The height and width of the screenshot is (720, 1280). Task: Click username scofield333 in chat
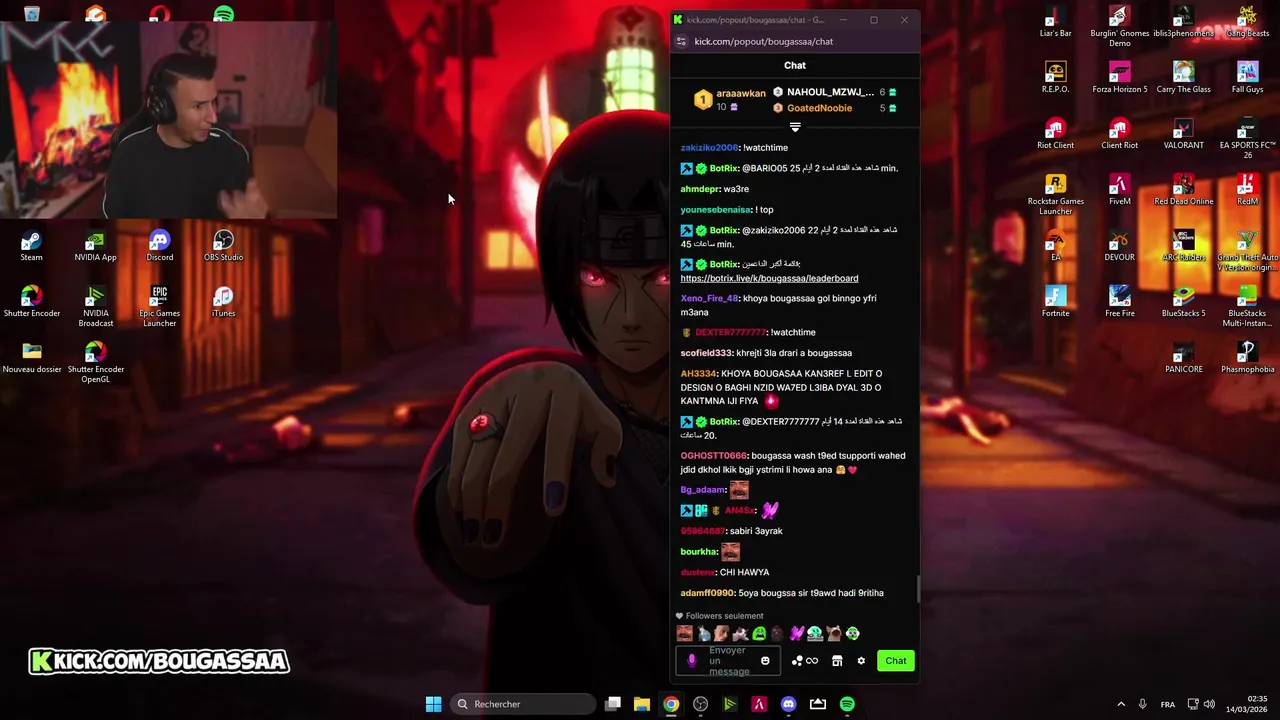click(707, 353)
